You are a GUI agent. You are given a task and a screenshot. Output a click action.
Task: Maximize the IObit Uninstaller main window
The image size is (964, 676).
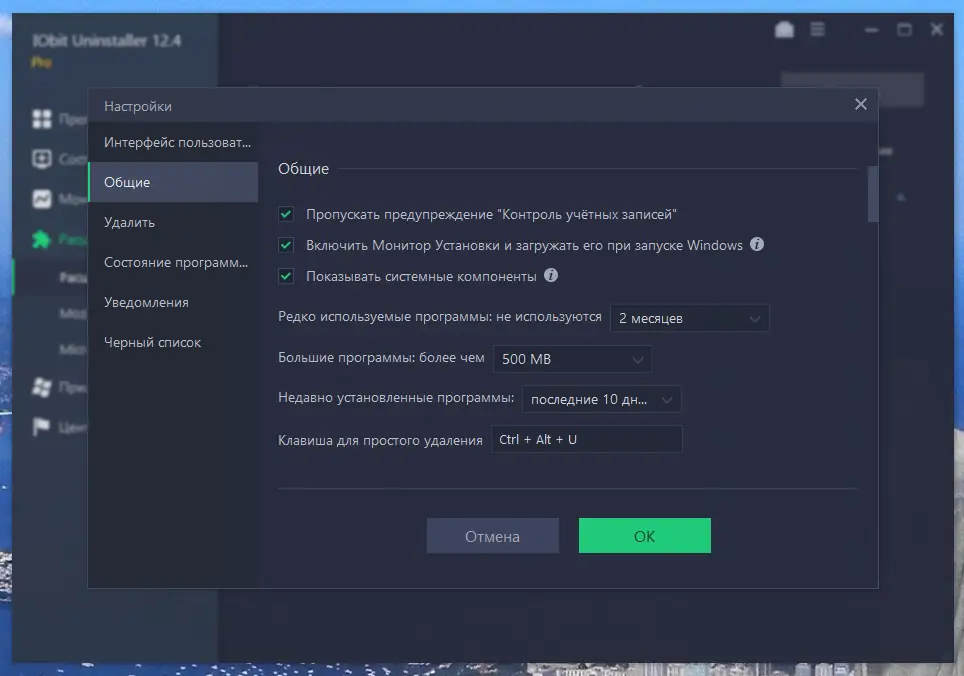[x=904, y=29]
